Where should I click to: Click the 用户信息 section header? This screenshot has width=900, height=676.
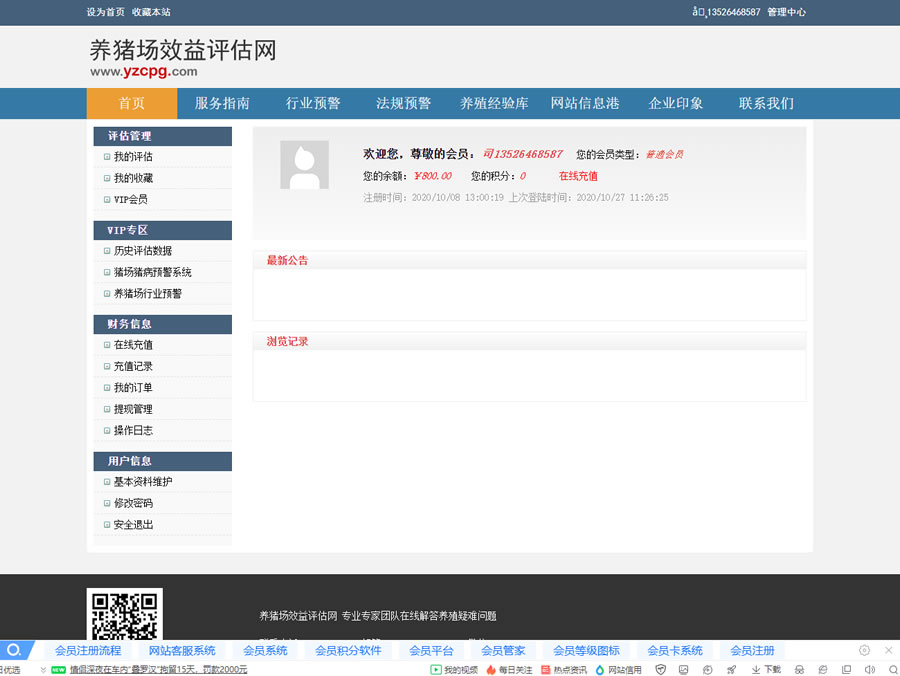[162, 461]
